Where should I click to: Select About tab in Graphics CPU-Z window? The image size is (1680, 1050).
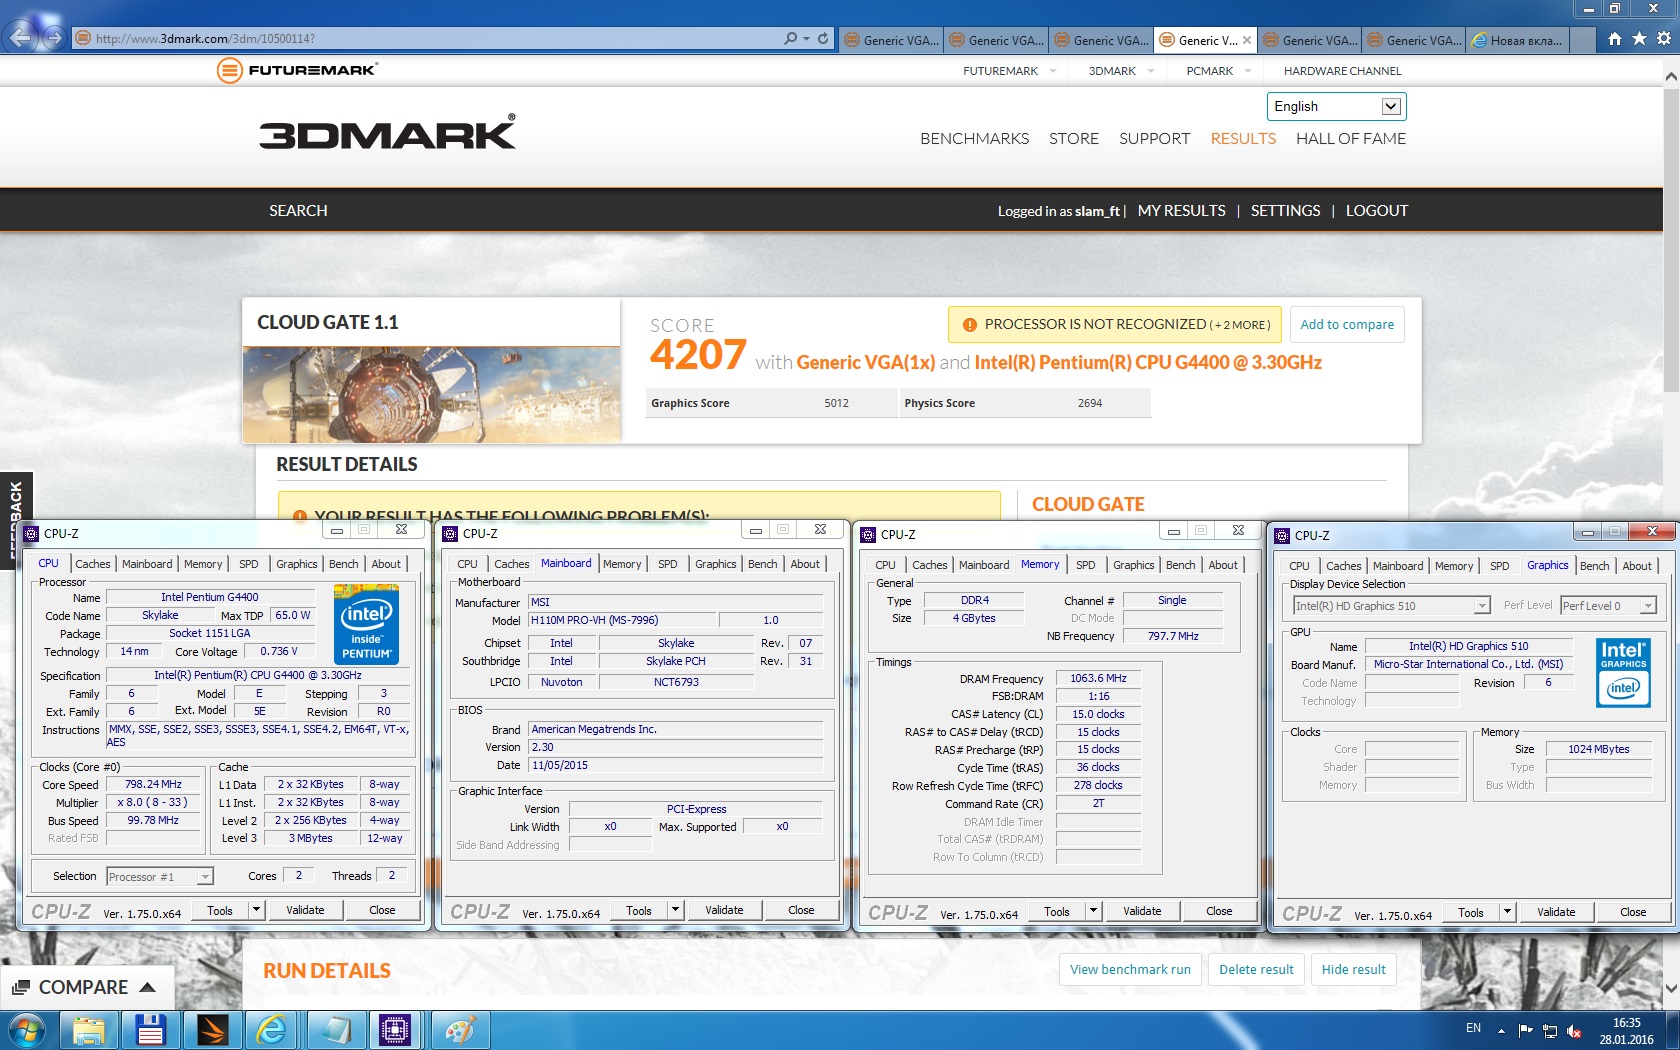pyautogui.click(x=1637, y=566)
